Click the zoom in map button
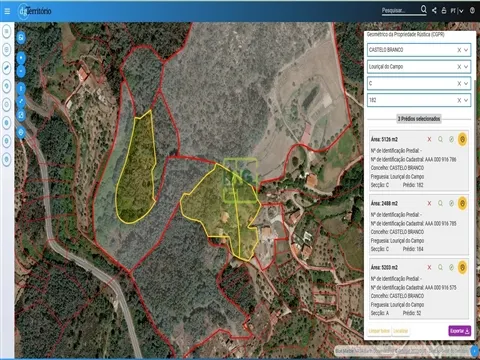This screenshot has height=360, width=480. coord(21,58)
